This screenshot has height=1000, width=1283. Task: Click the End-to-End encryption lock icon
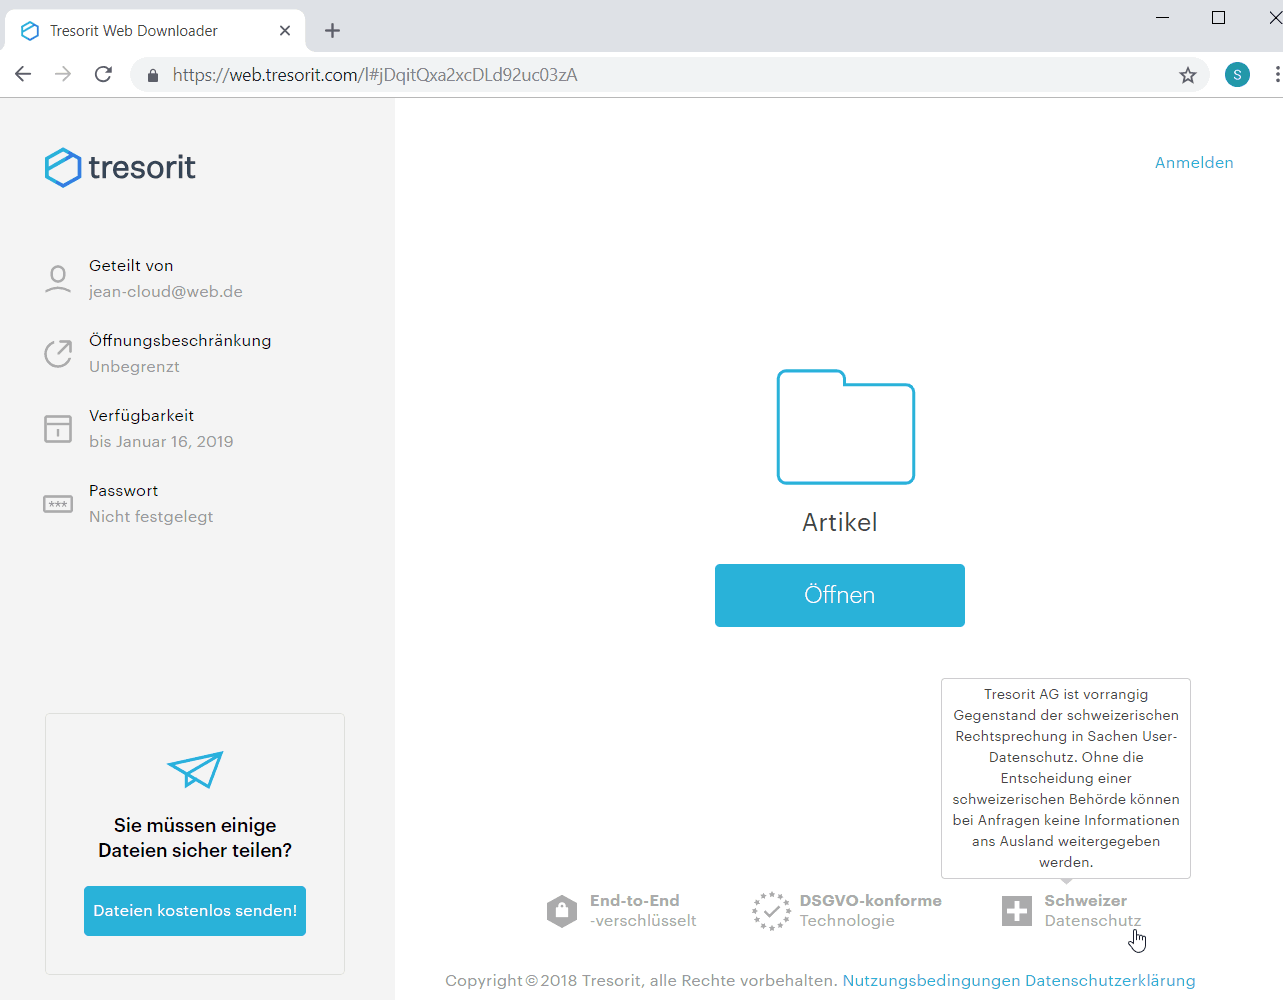(562, 911)
